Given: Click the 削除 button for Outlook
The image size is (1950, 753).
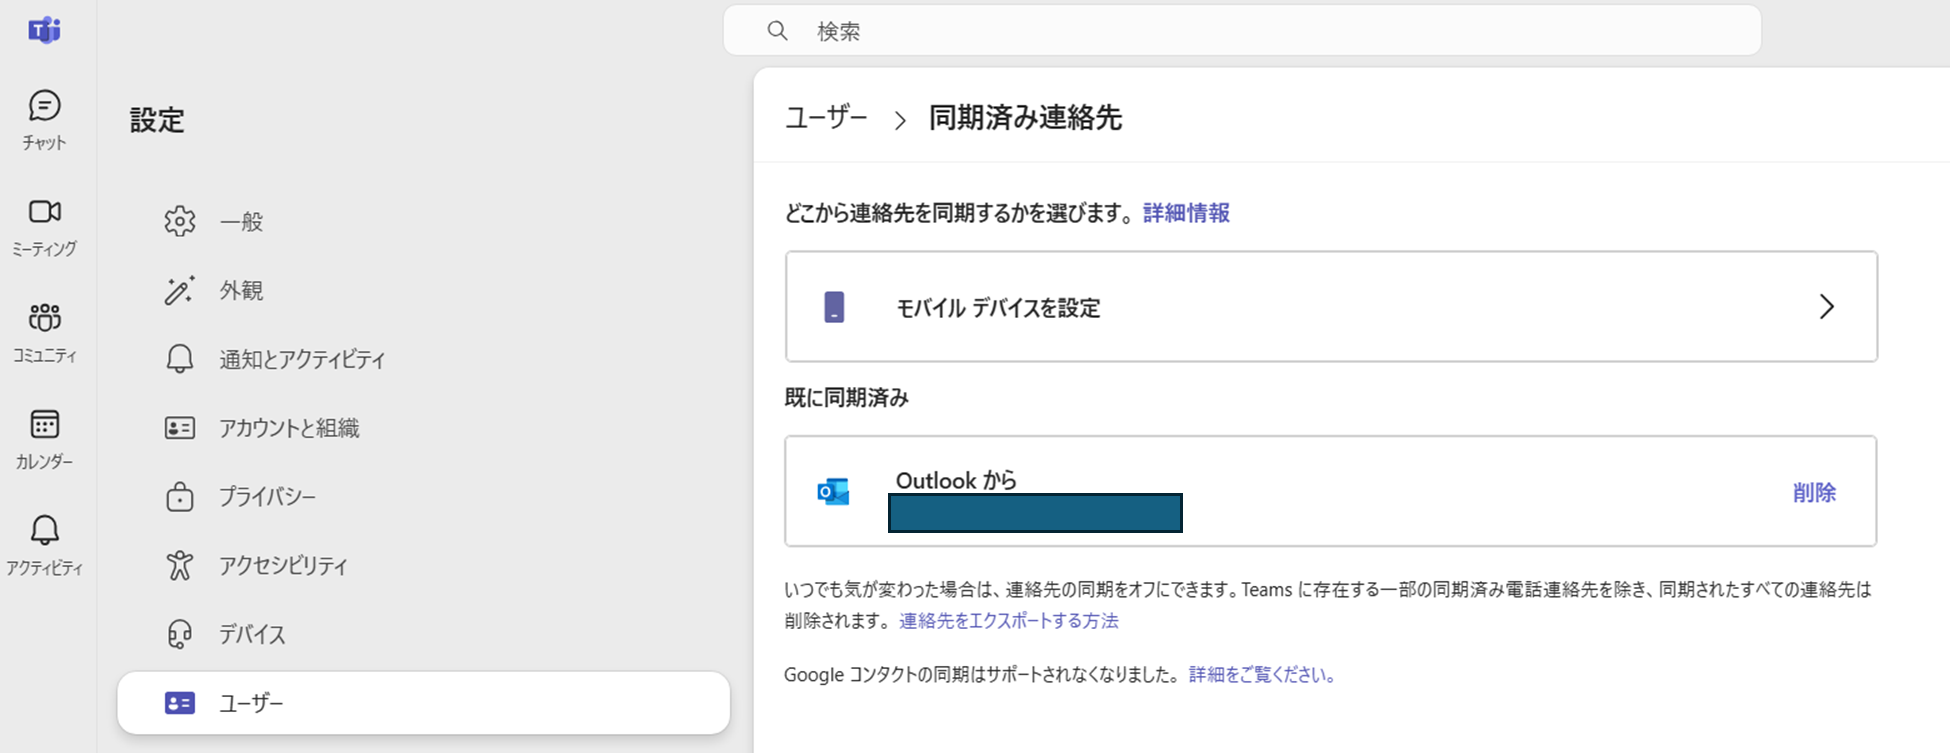Looking at the screenshot, I should tap(1814, 492).
